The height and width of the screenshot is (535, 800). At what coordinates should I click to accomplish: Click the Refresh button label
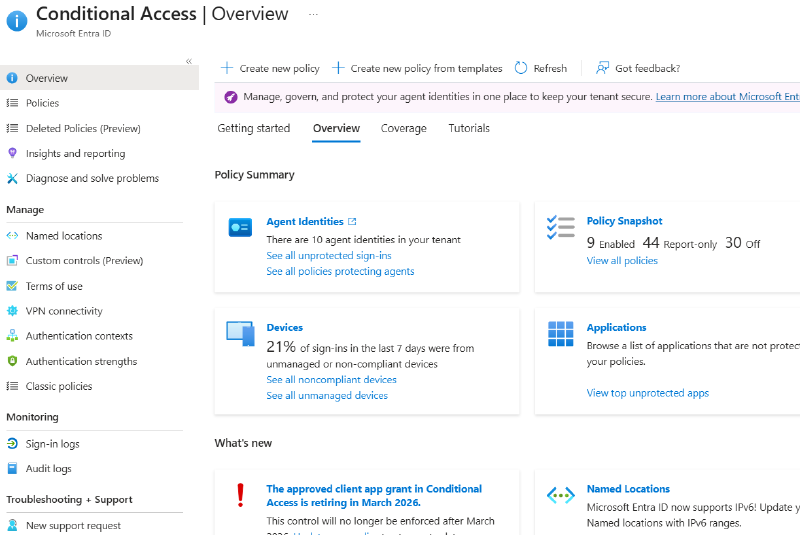tap(550, 68)
